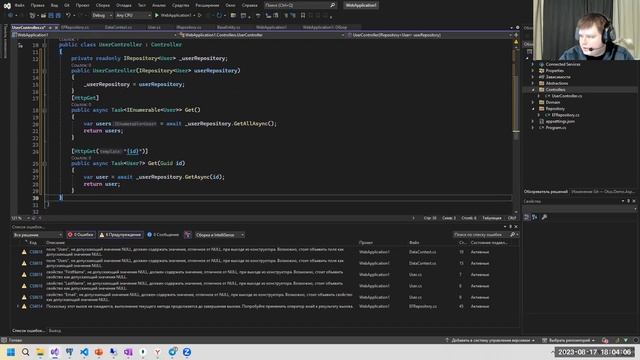Select Program.cs in Solution Explorer
The height and width of the screenshot is (360, 640).
click(555, 128)
